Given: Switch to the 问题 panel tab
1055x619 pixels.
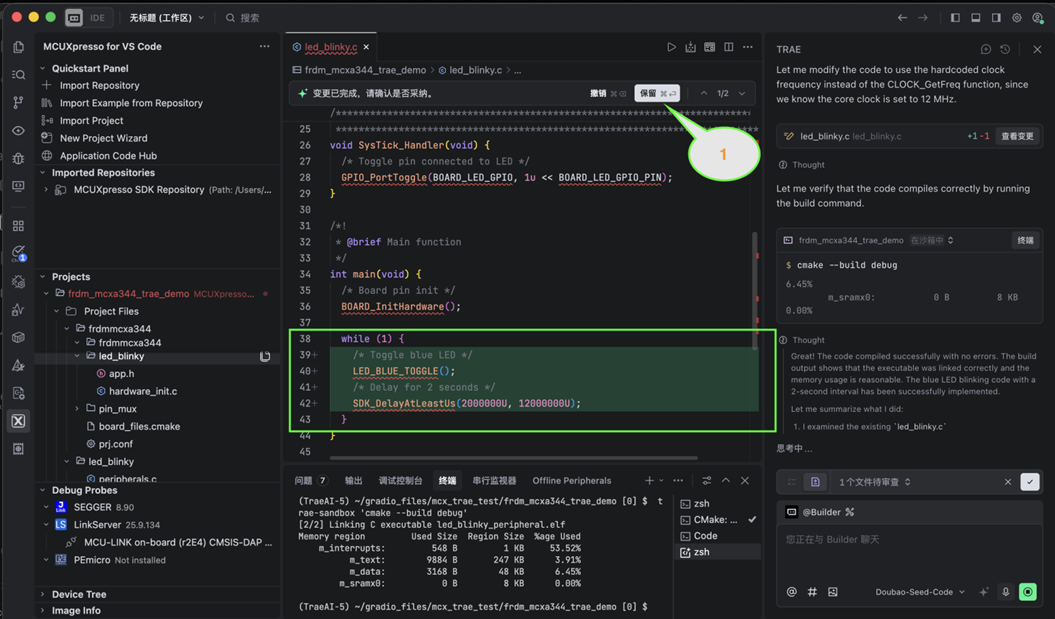Looking at the screenshot, I should [x=311, y=480].
